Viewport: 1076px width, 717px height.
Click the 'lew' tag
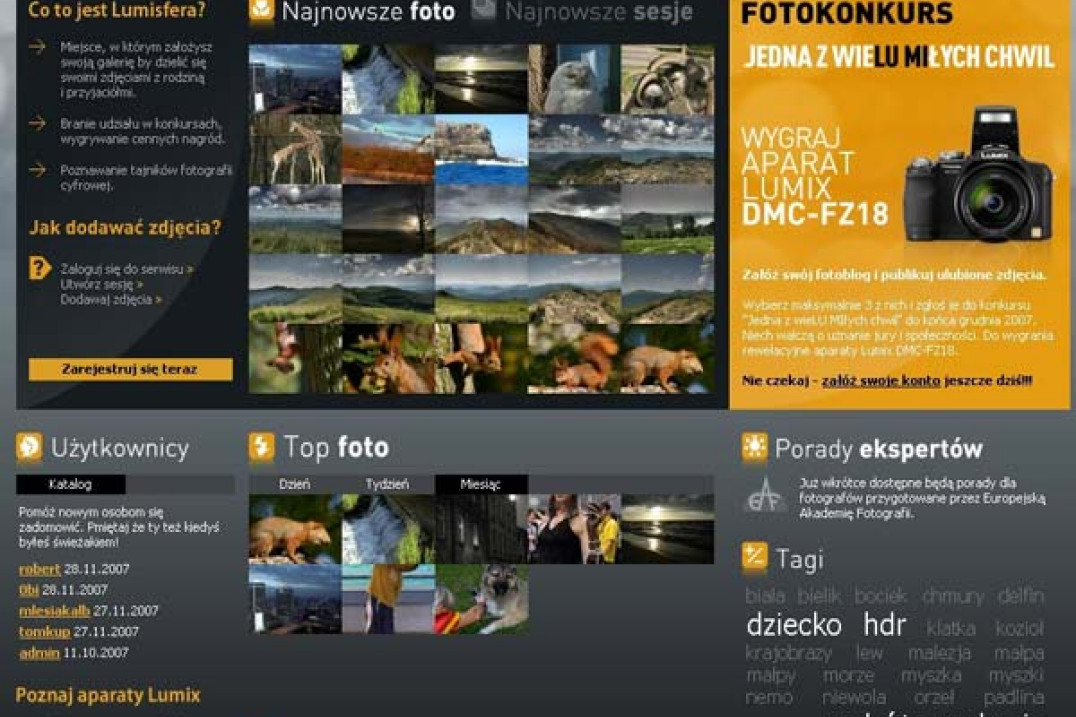click(x=869, y=653)
